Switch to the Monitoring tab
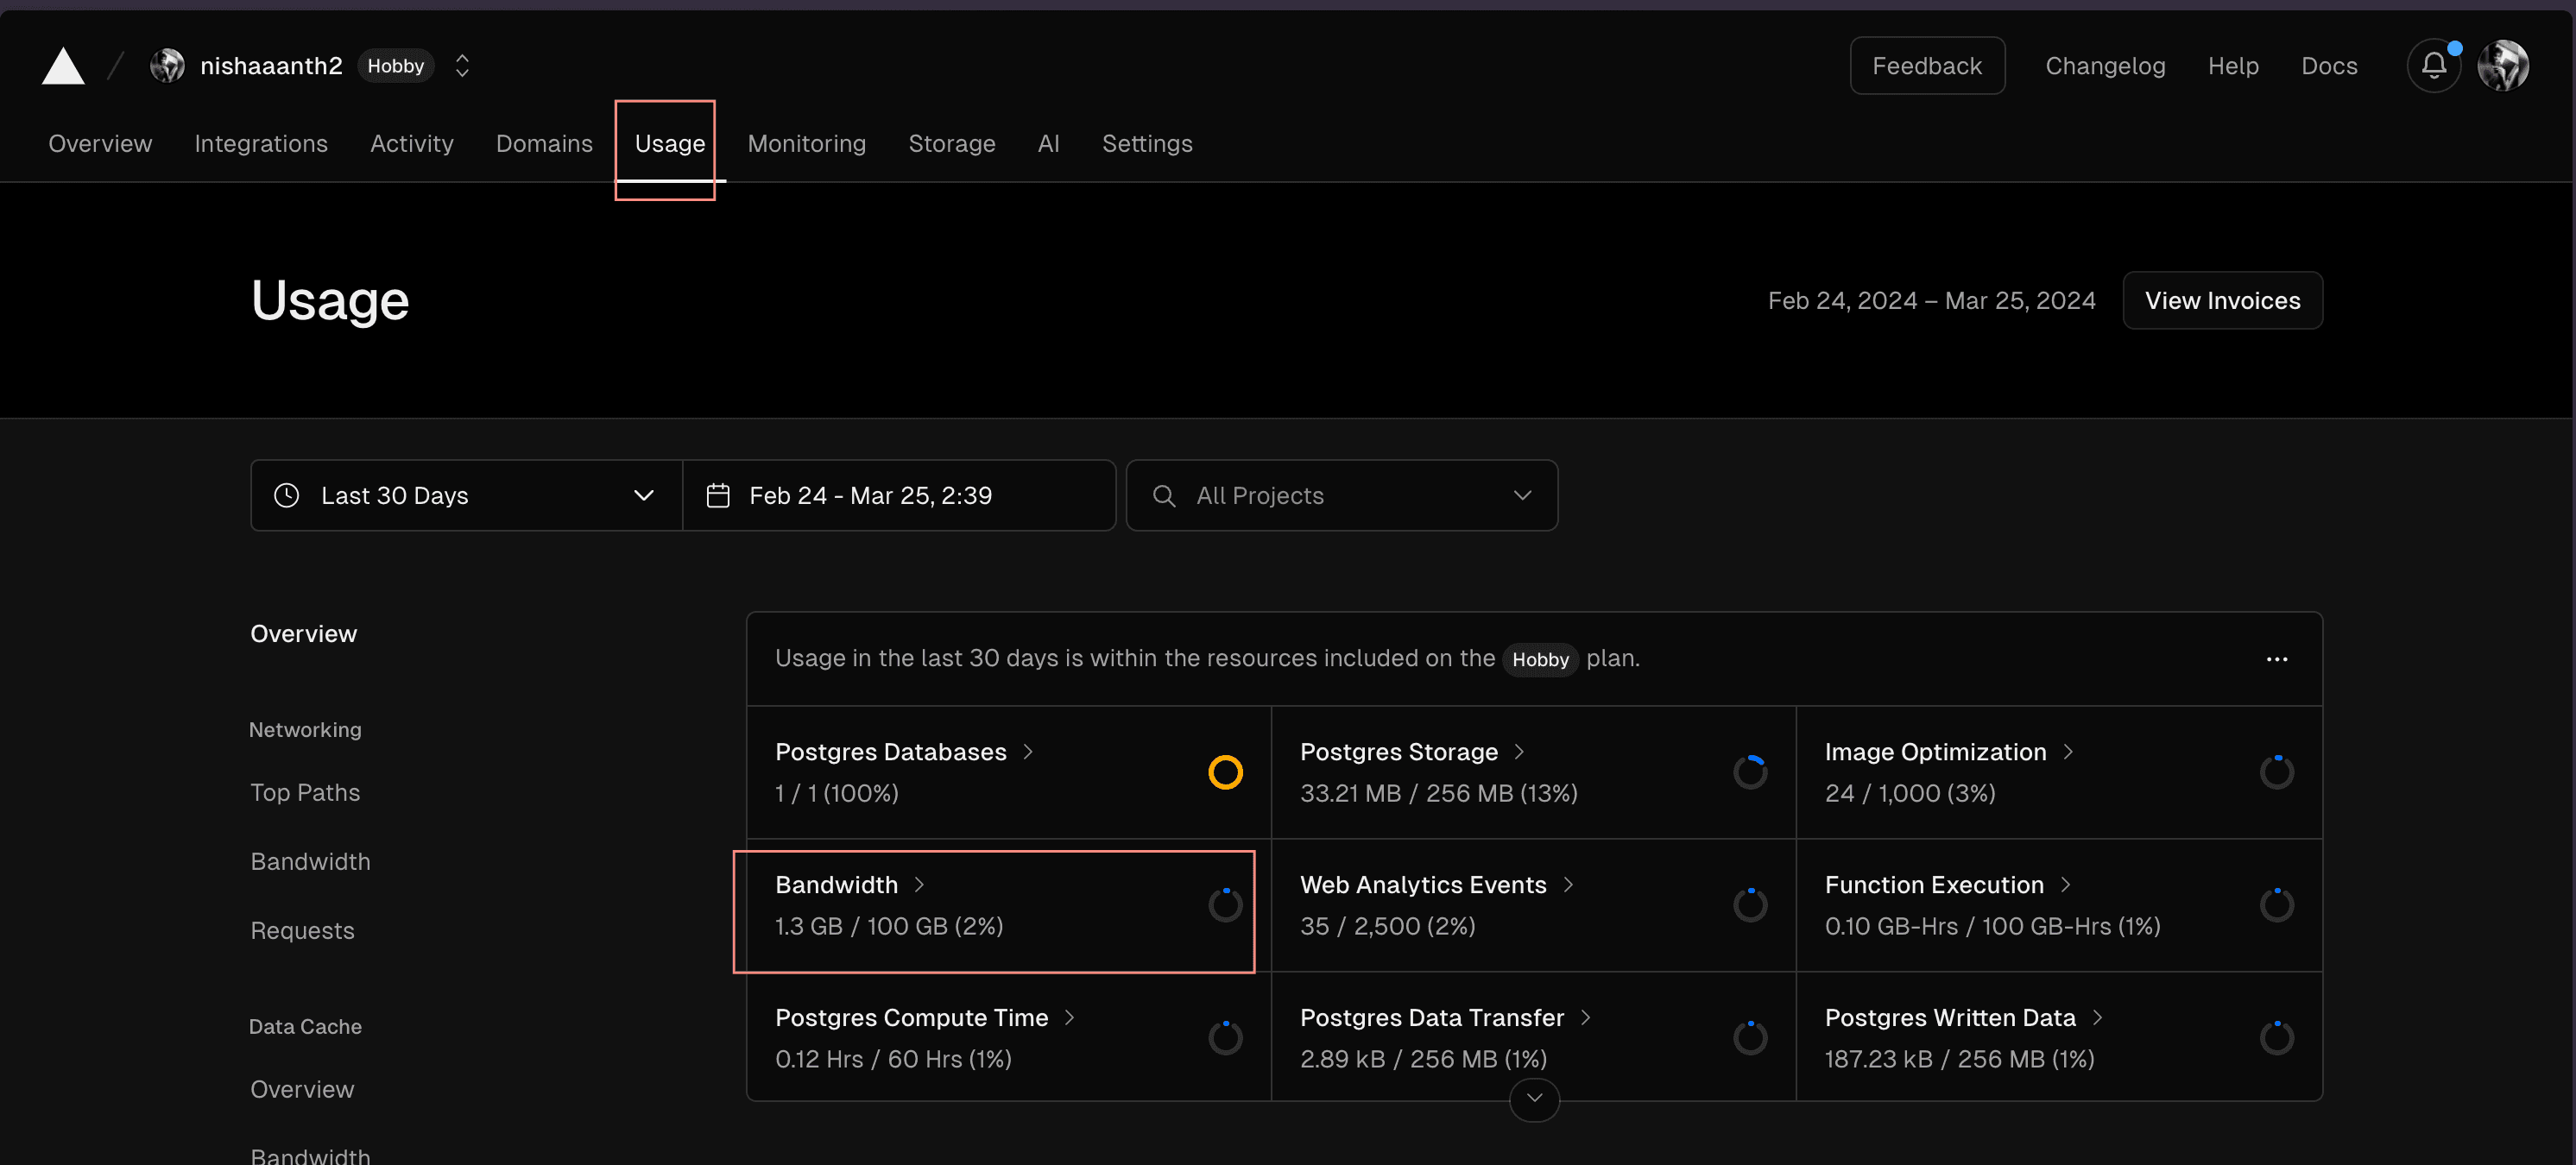 click(806, 144)
